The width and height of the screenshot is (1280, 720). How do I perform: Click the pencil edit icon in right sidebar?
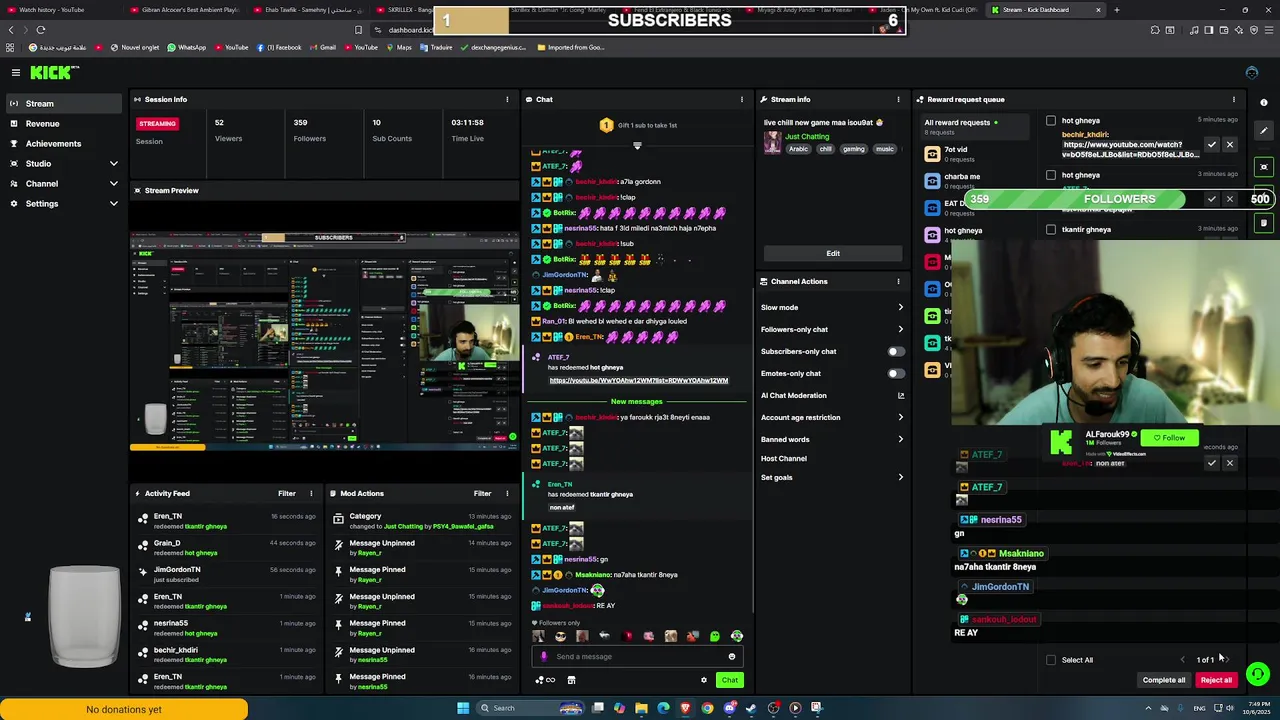pyautogui.click(x=1264, y=130)
